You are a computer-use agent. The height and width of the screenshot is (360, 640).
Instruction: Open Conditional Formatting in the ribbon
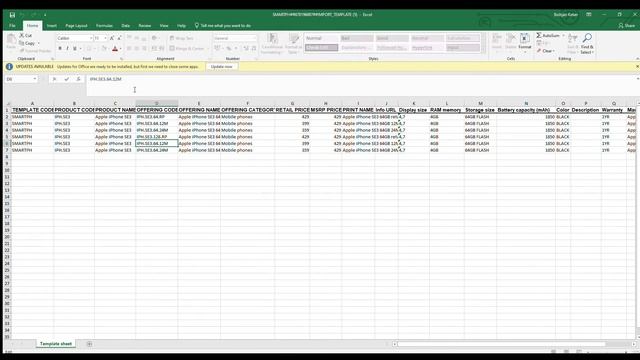point(272,44)
